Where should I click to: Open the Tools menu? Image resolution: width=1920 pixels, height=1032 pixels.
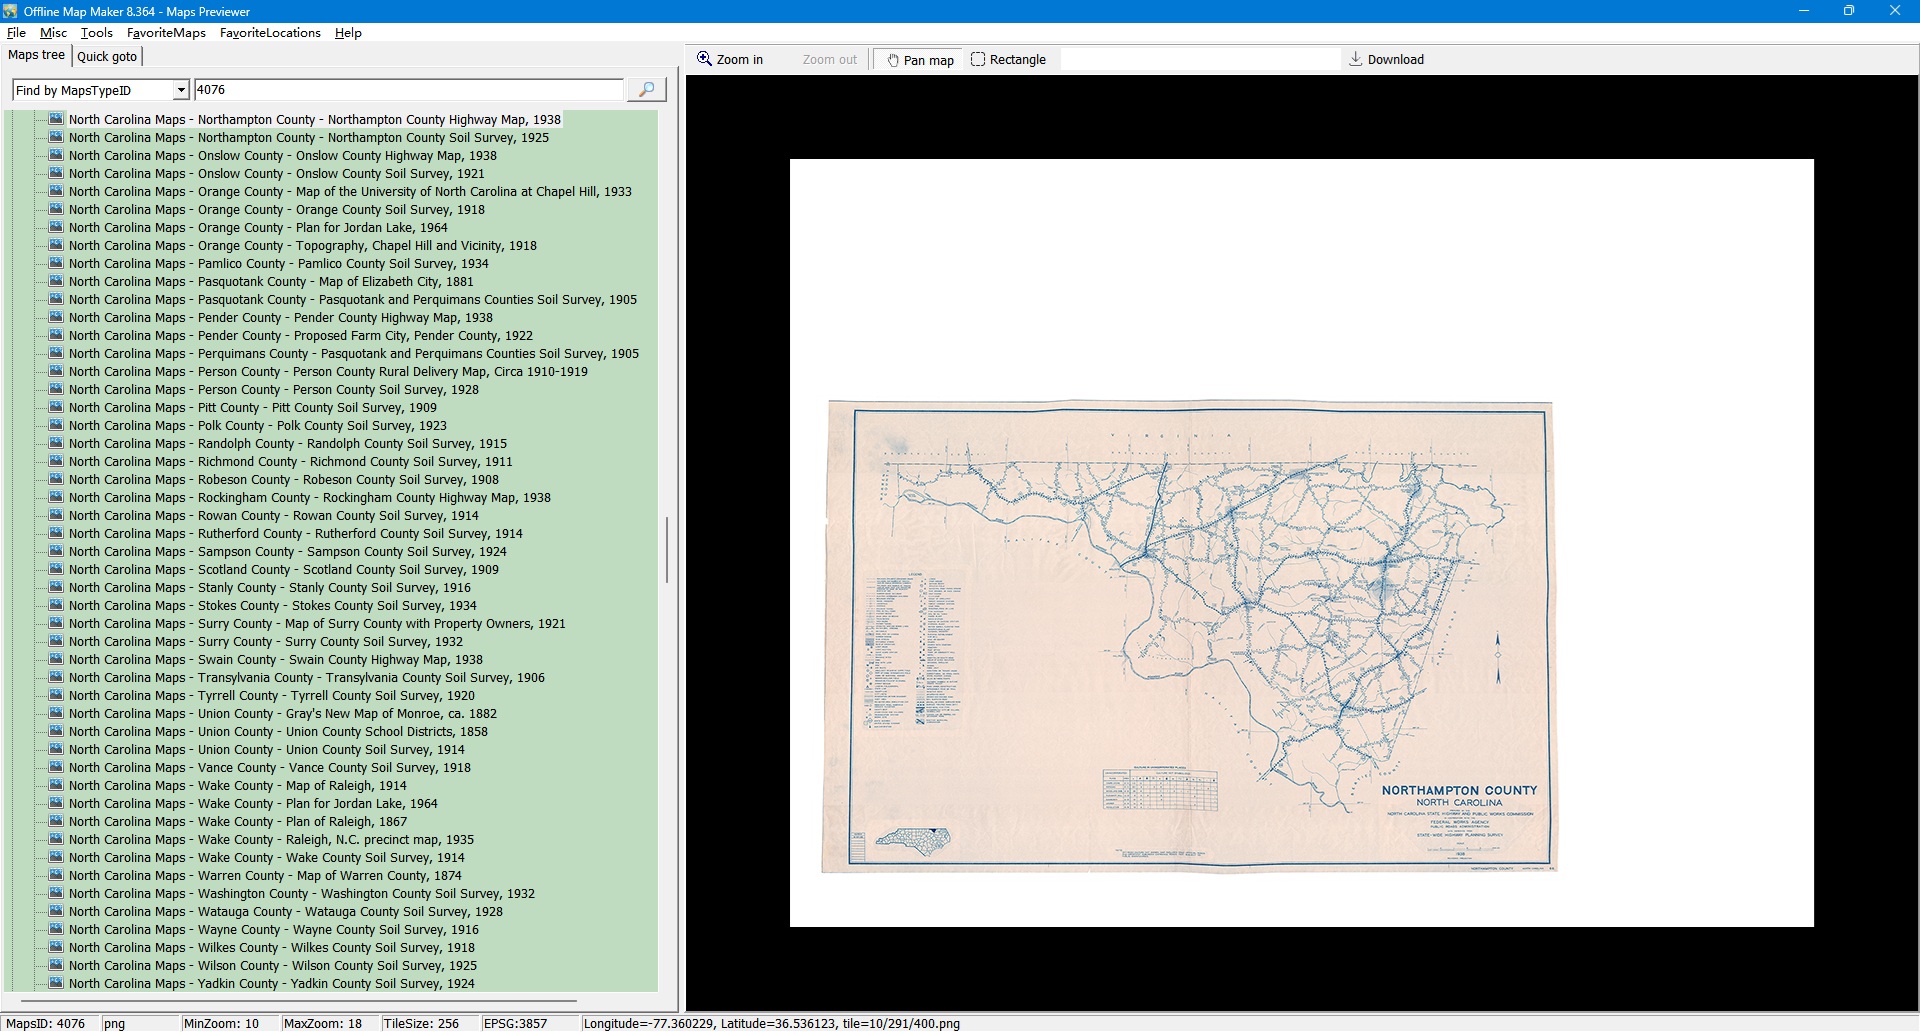[x=97, y=33]
